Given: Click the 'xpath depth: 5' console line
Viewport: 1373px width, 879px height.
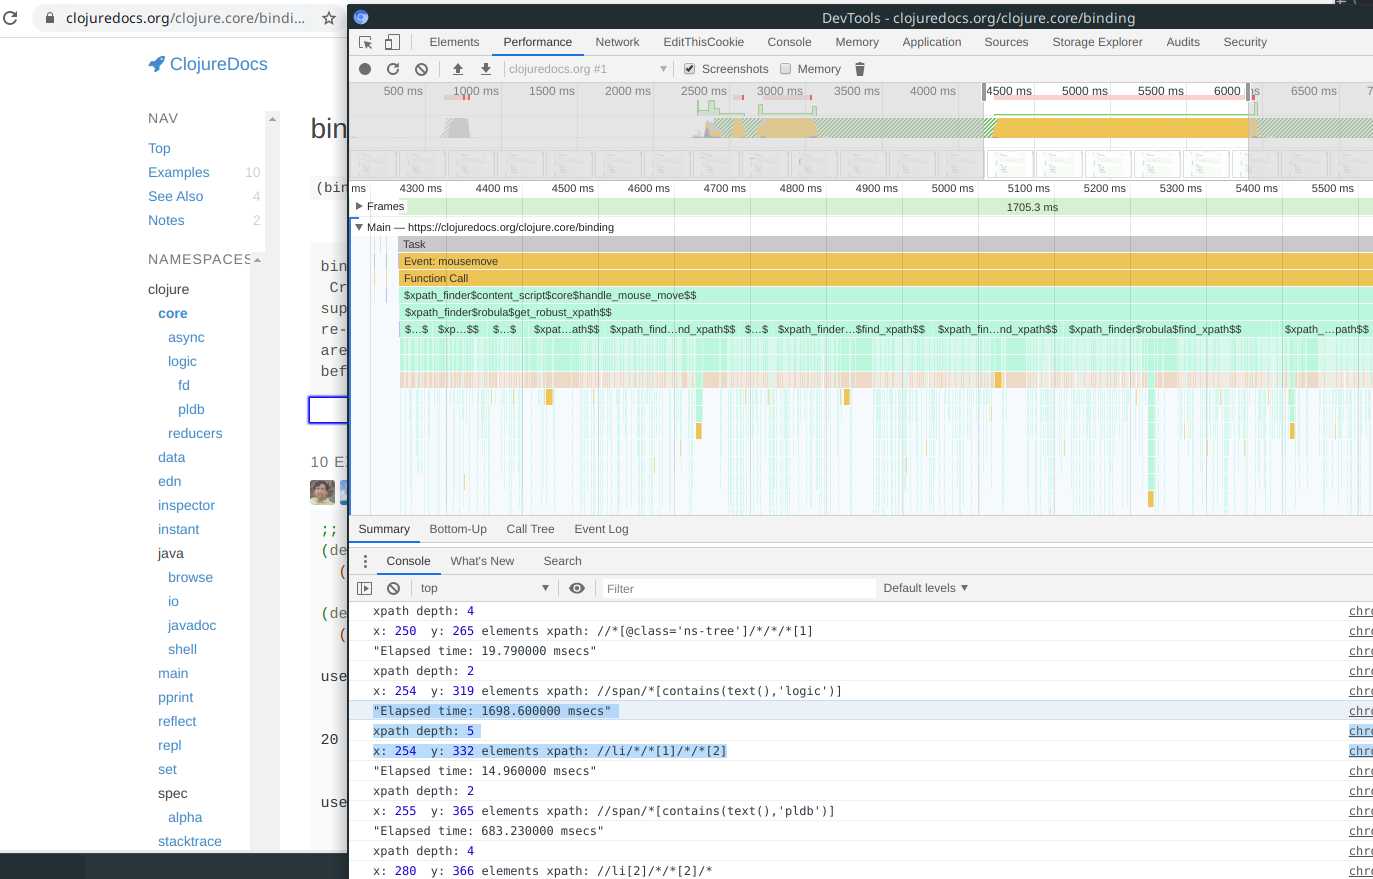Looking at the screenshot, I should click(x=424, y=731).
